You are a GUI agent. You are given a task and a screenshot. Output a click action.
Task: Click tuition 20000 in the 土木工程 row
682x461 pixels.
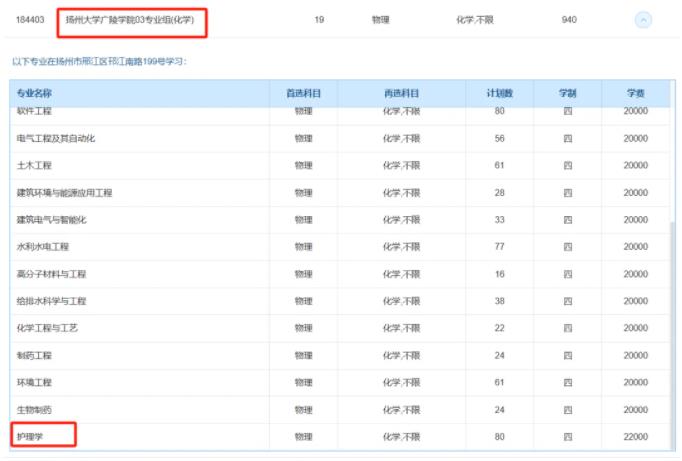coord(635,166)
